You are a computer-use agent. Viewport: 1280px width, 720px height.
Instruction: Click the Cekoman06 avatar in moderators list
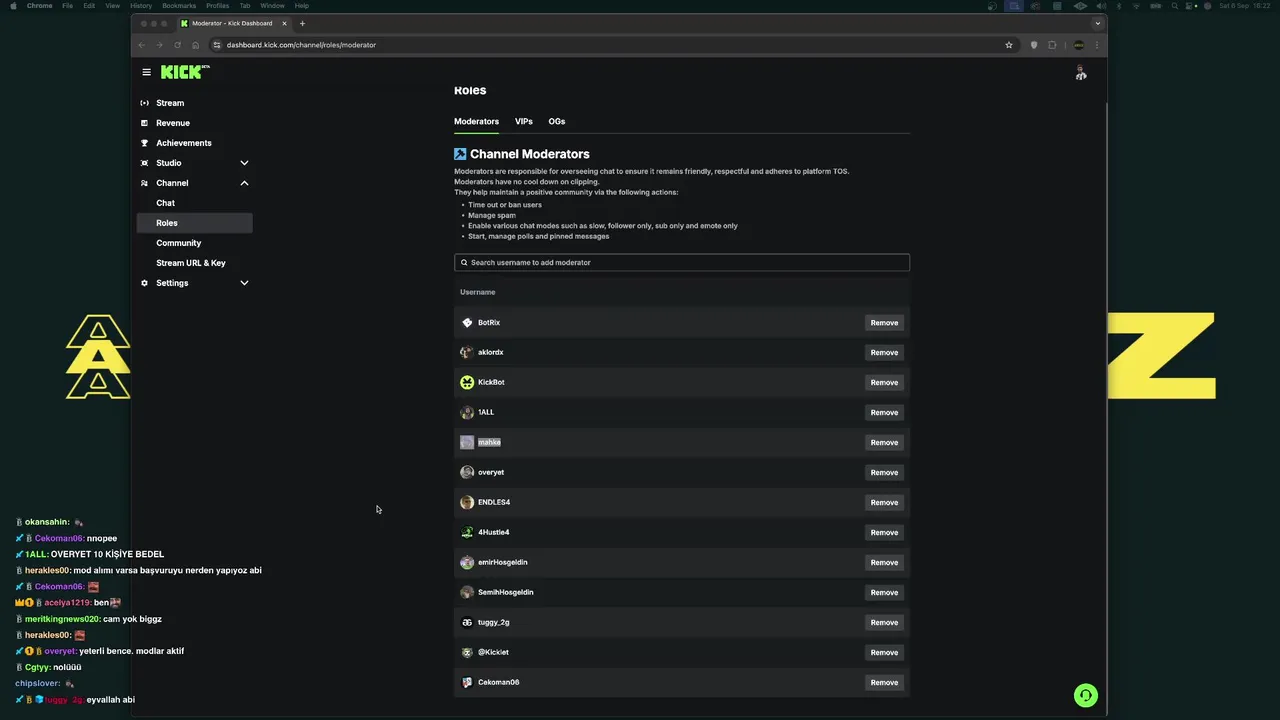point(467,683)
